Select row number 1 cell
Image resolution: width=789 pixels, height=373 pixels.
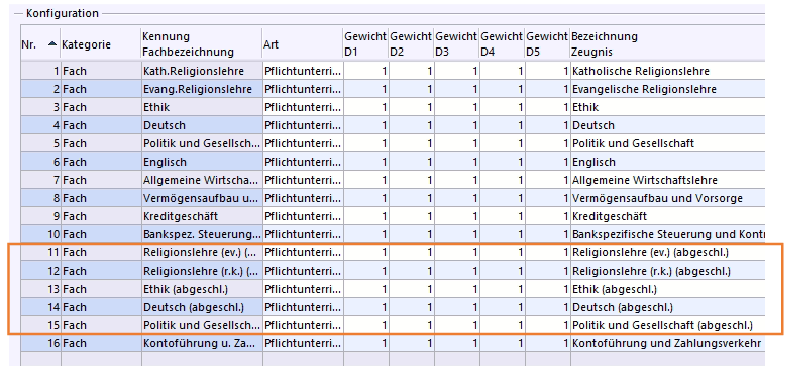41,71
